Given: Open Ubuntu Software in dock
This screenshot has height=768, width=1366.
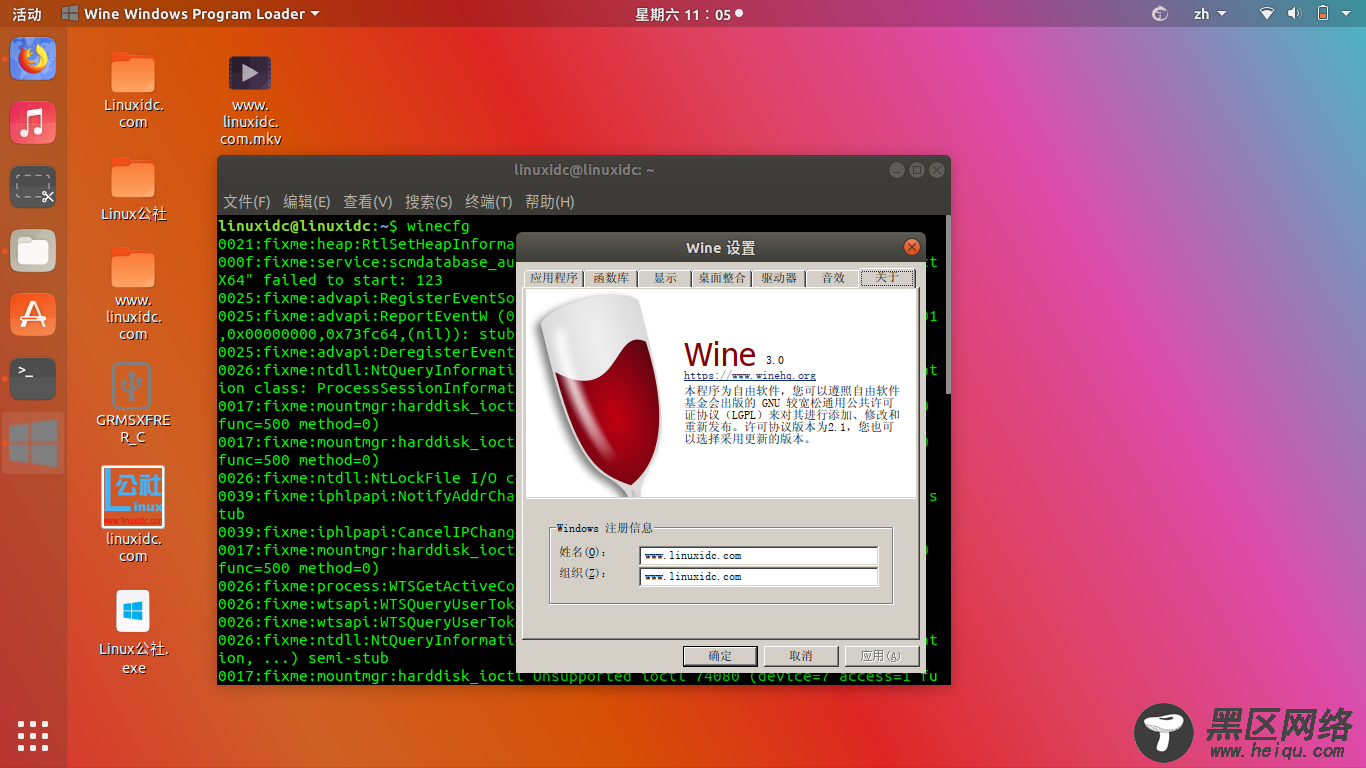Looking at the screenshot, I should click(33, 315).
